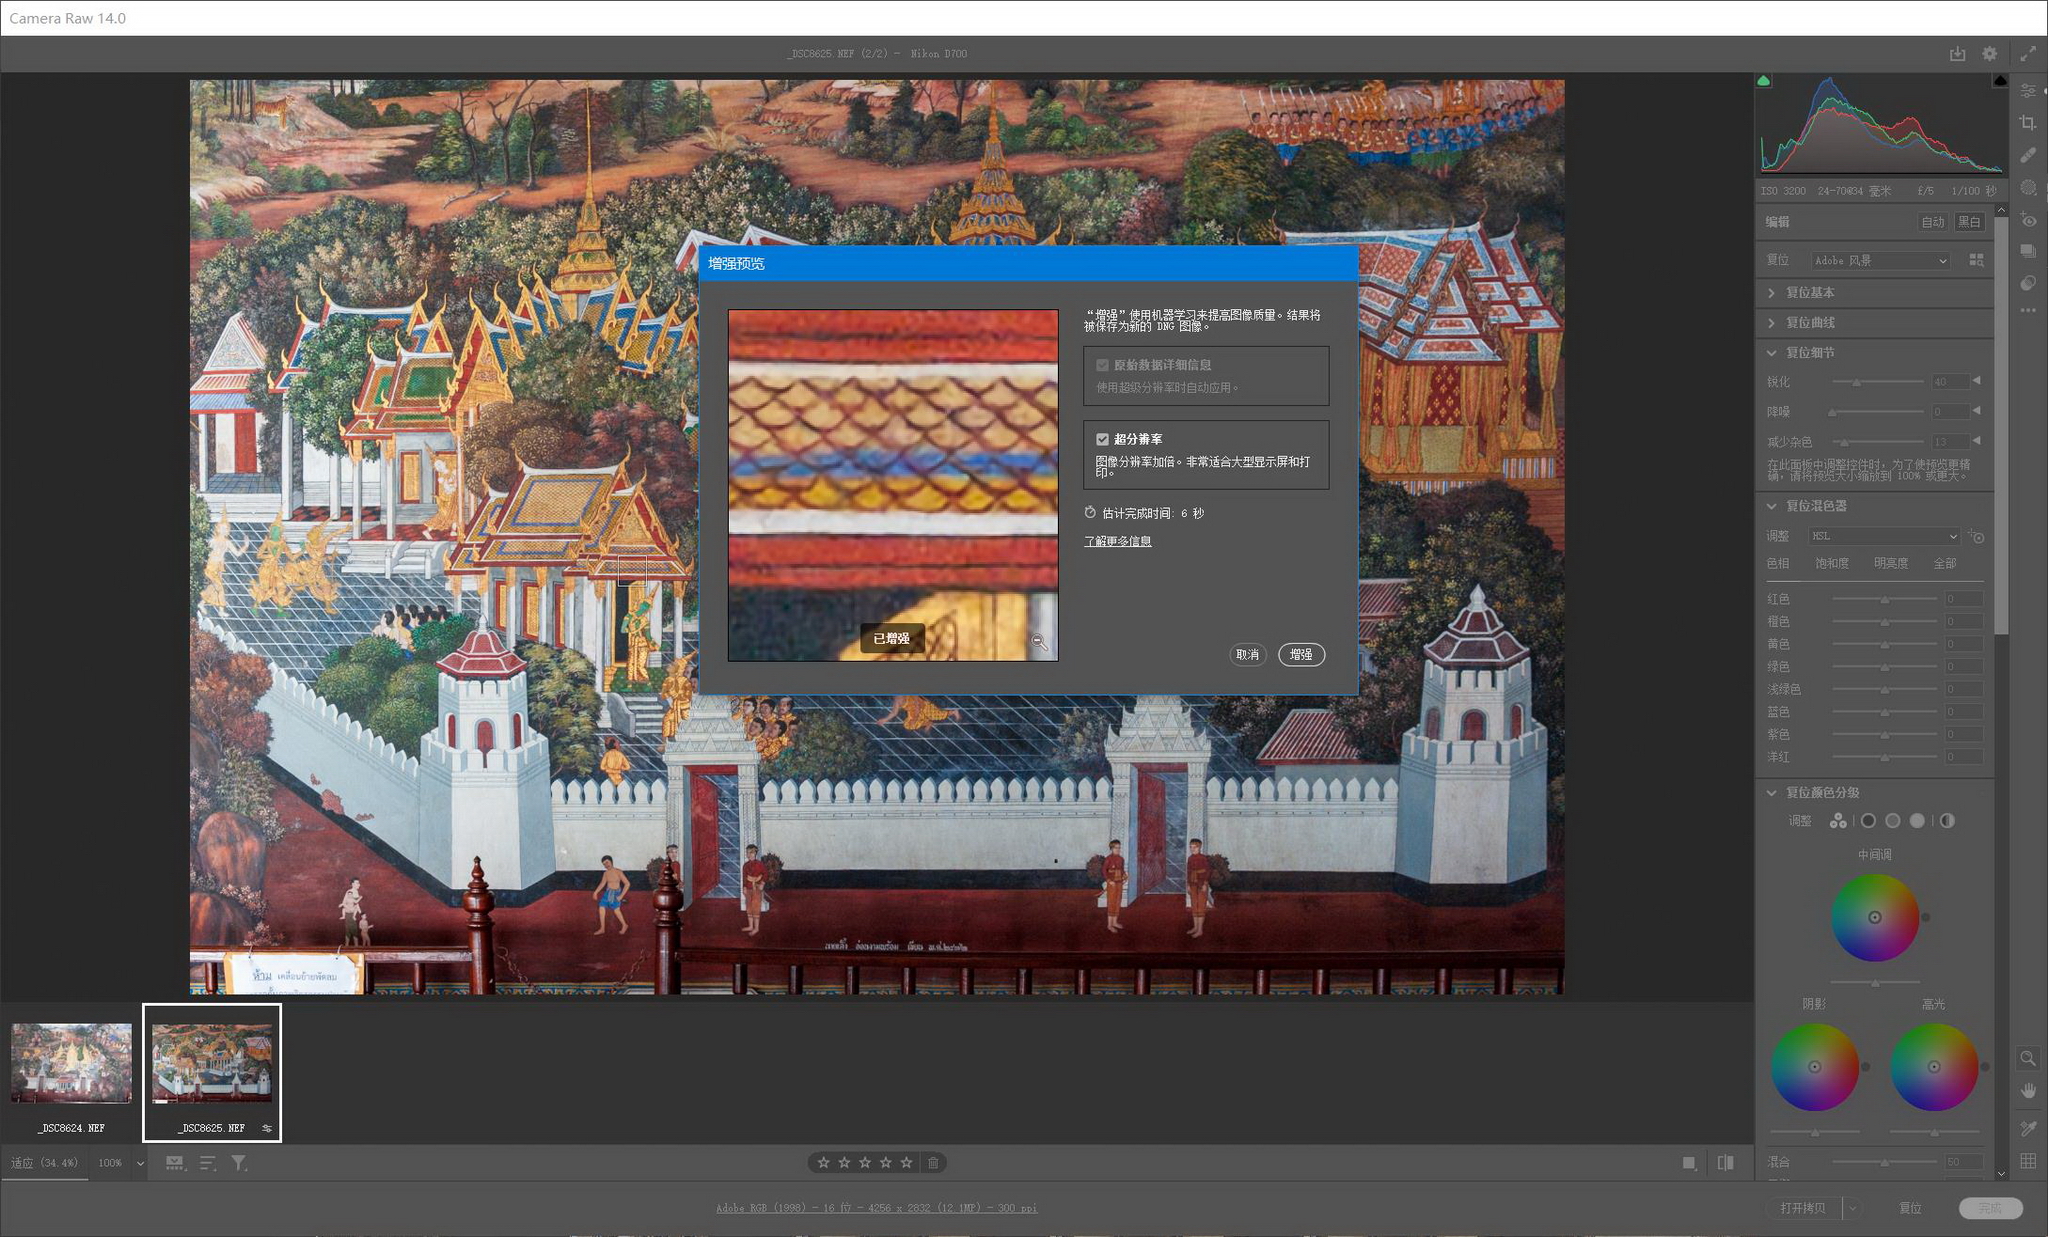This screenshot has height=1237, width=2048.
Task: Click the 增强 button in dialog
Action: click(1301, 654)
